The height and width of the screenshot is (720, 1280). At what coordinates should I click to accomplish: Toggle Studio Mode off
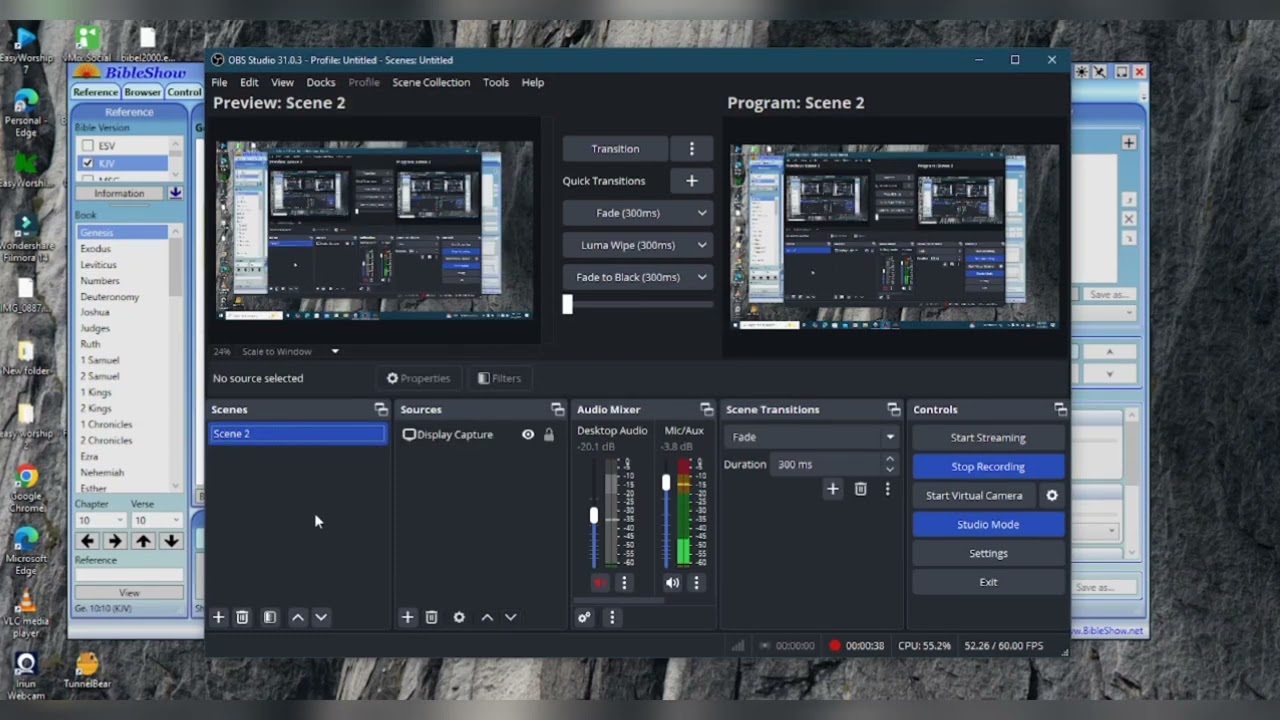click(x=988, y=524)
